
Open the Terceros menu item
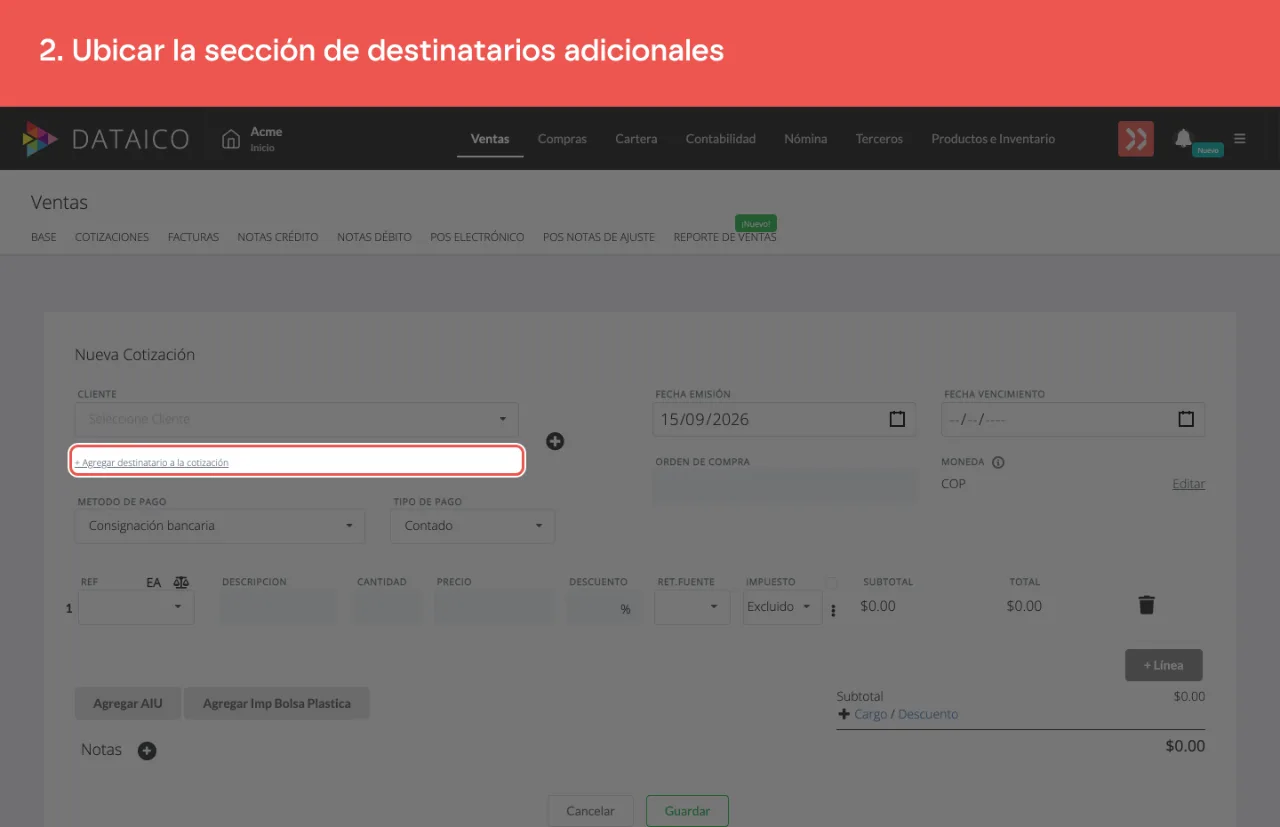[x=879, y=139]
